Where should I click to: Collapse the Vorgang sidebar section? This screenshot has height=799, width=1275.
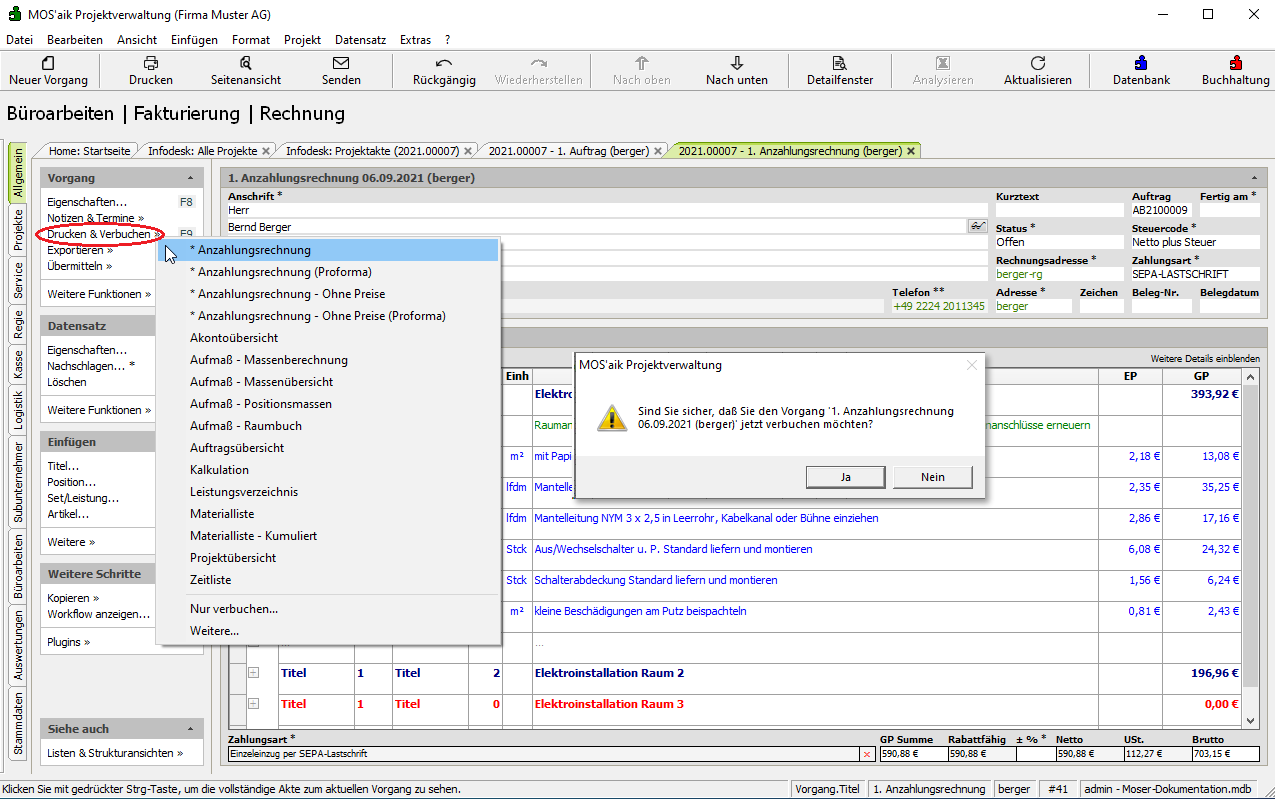pyautogui.click(x=189, y=178)
